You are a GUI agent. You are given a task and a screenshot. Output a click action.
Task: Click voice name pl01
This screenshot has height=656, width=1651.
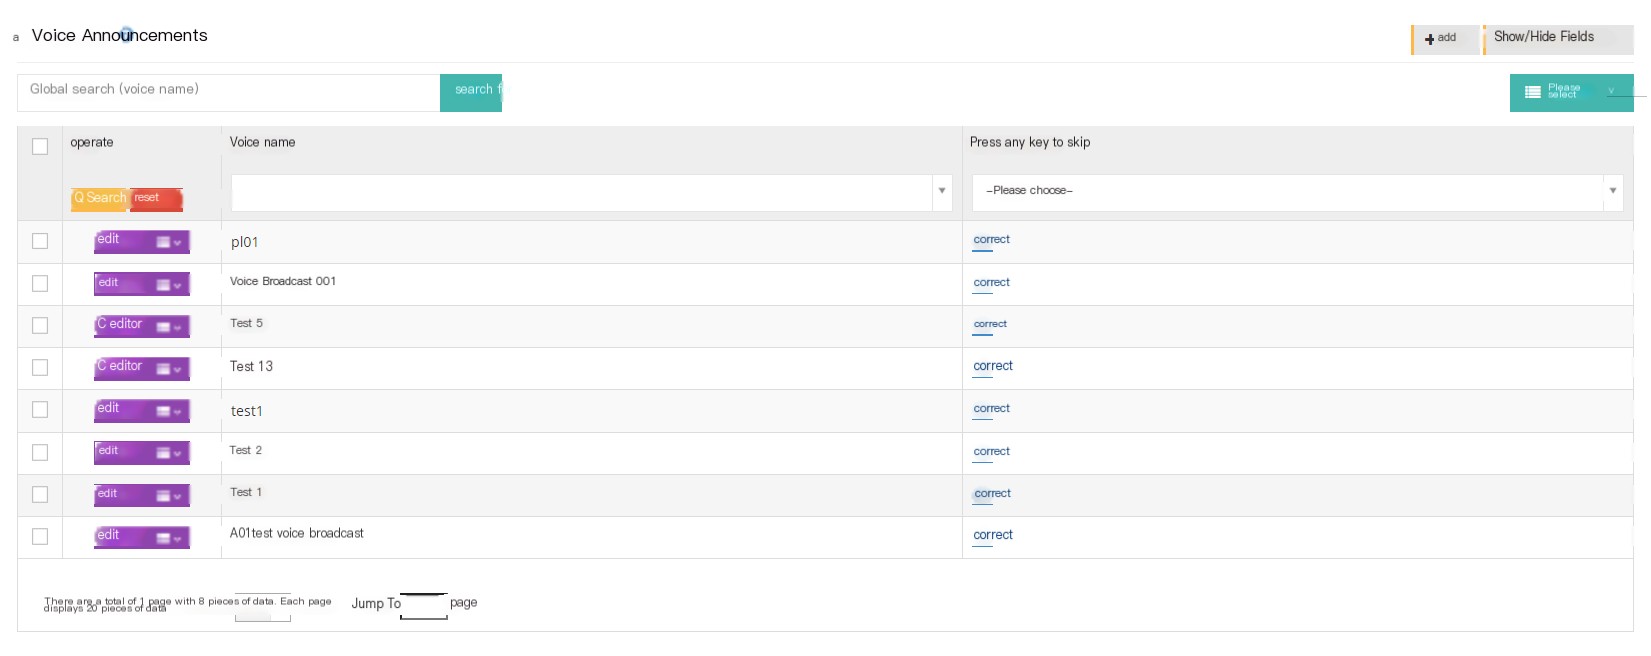[x=244, y=242]
